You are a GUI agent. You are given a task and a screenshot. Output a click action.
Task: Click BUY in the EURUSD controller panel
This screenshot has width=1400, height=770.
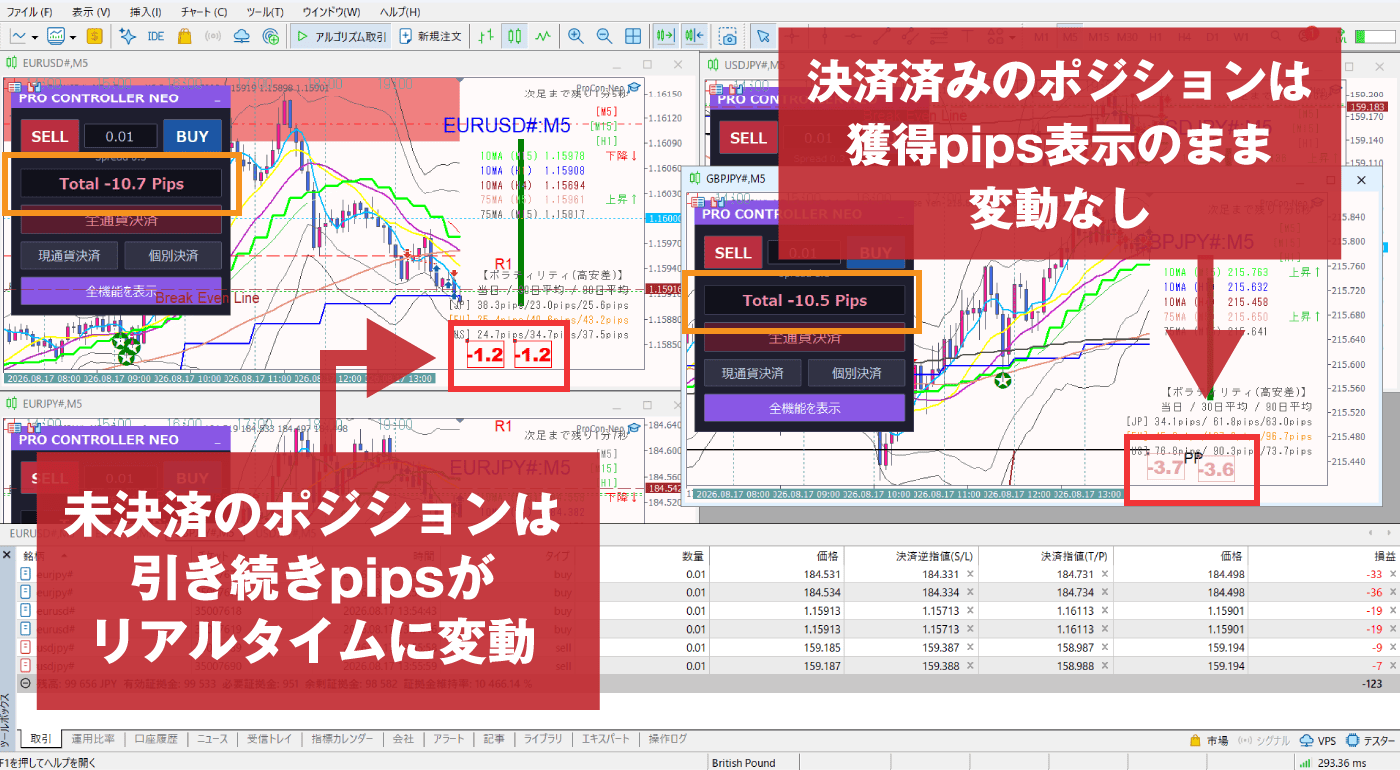coord(193,137)
